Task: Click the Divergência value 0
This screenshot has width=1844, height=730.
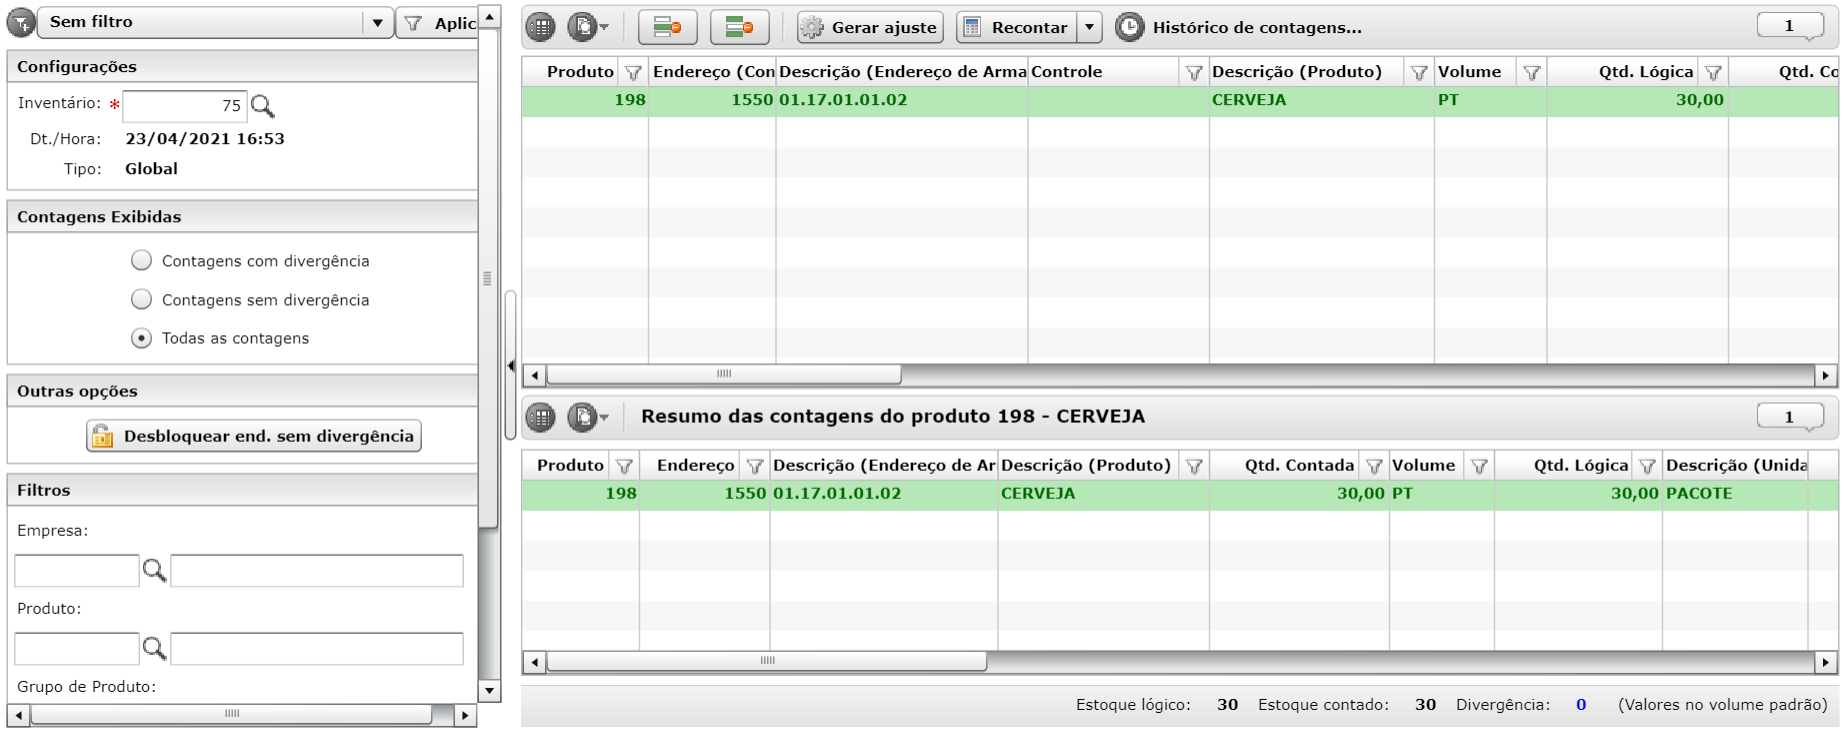Action: [1581, 704]
